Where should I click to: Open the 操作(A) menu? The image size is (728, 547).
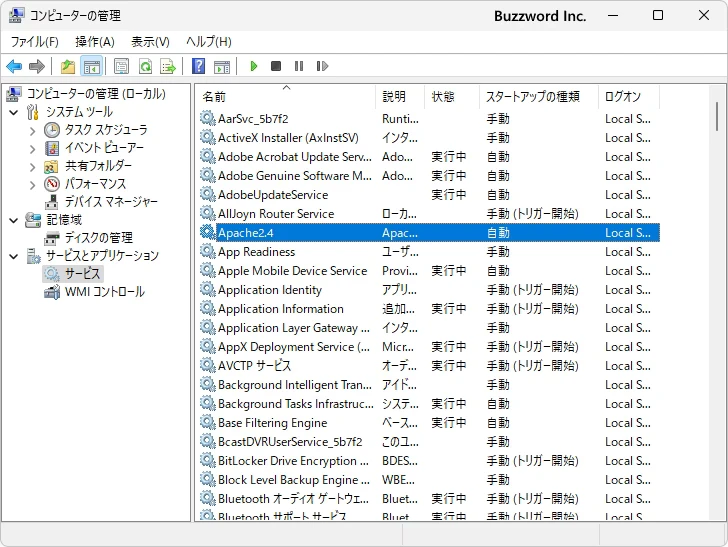click(95, 41)
